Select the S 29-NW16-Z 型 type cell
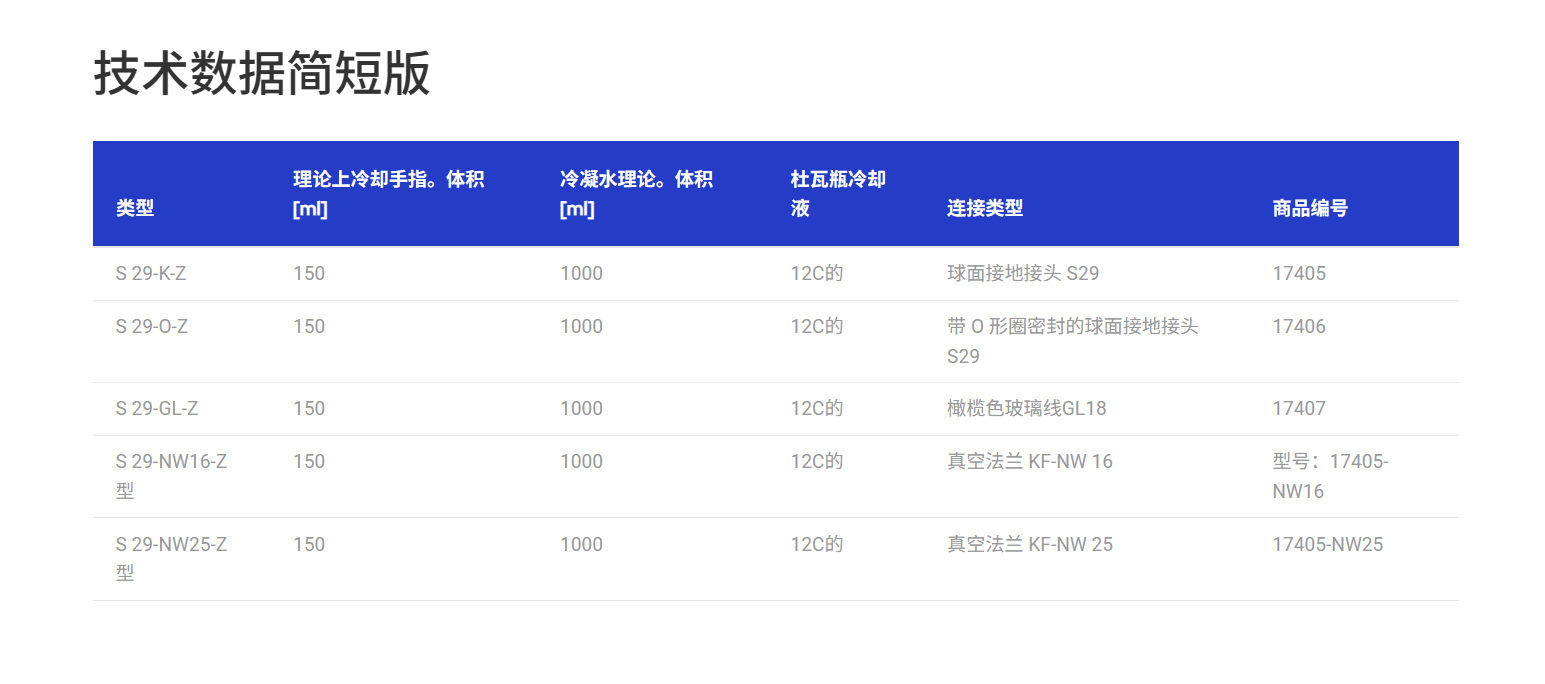The width and height of the screenshot is (1545, 684). coord(172,476)
